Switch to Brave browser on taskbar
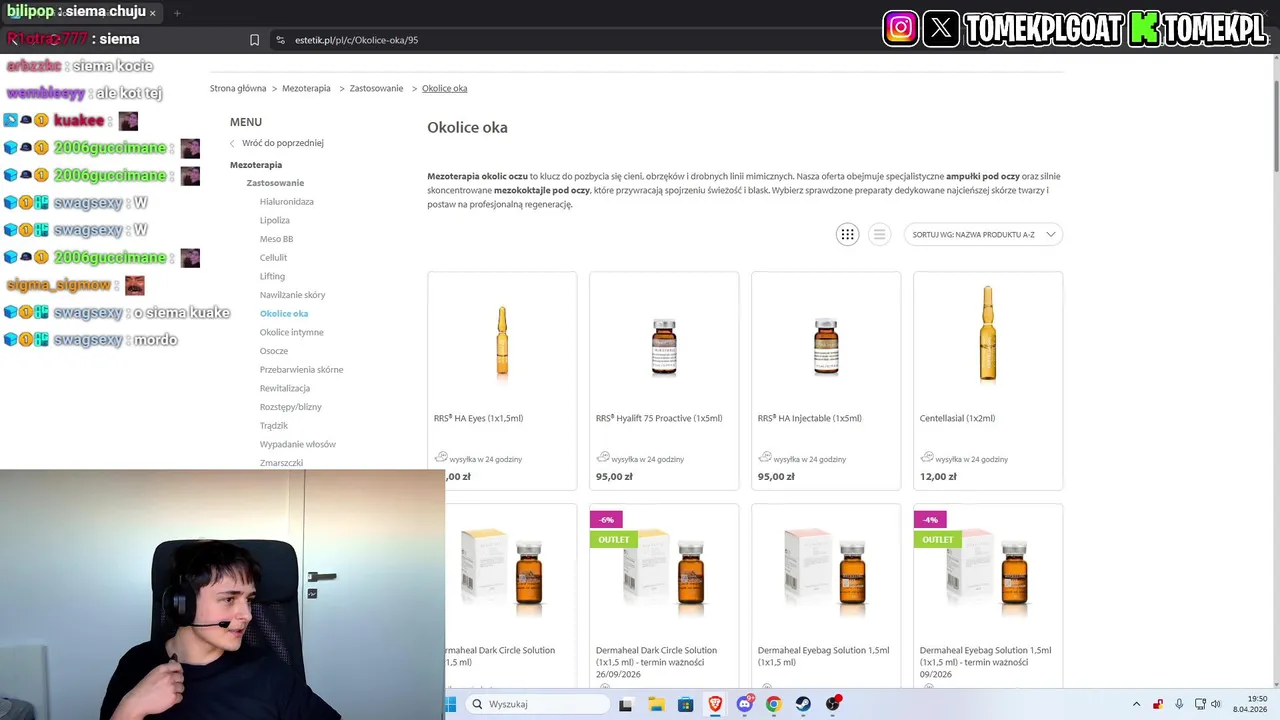This screenshot has height=720, width=1280. 715,704
